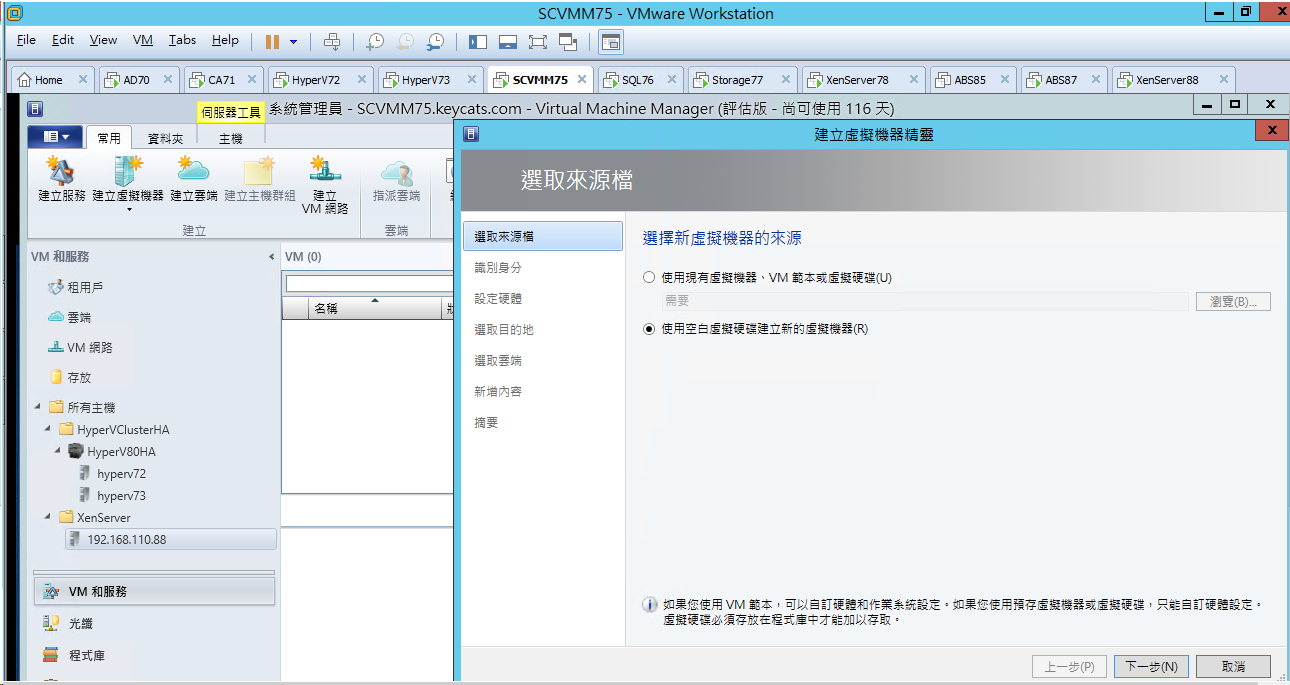Open the VMware Help menu
The width and height of the screenshot is (1290, 685).
pyautogui.click(x=225, y=40)
